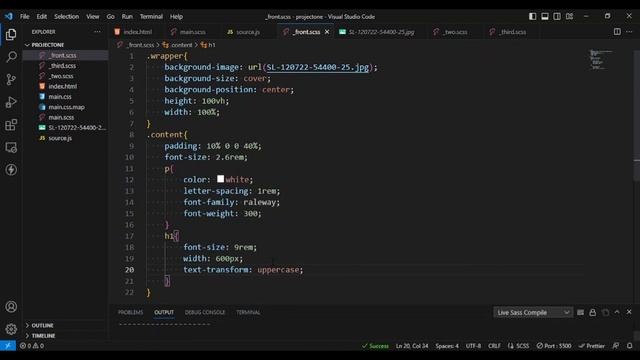This screenshot has height=360, width=640.
Task: Open the Run menu
Action: 127,16
